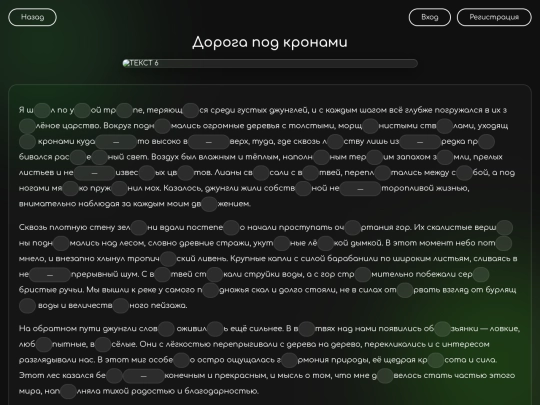Pick the missing letter in 'ств_лами'
The width and height of the screenshot is (540, 405).
click(x=444, y=126)
